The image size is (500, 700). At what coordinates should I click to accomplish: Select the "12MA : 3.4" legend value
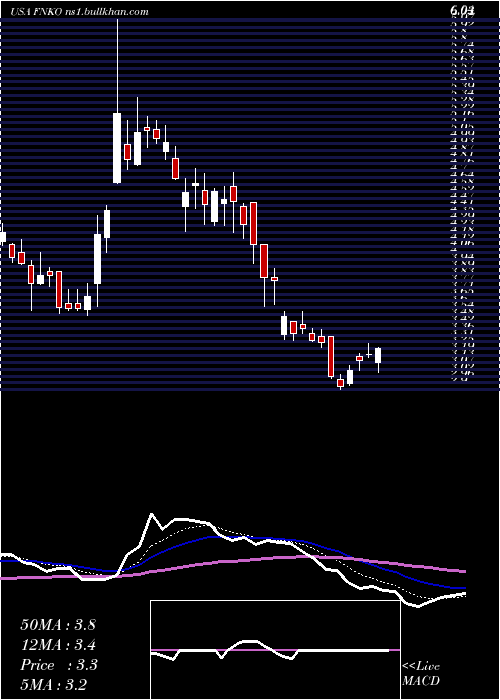point(58,645)
